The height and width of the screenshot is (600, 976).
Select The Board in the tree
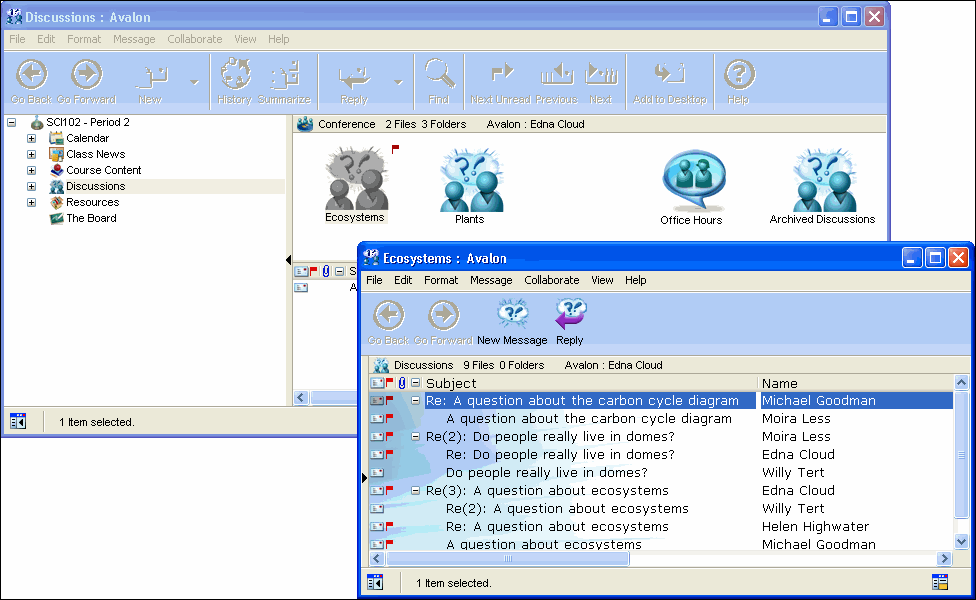coord(91,218)
